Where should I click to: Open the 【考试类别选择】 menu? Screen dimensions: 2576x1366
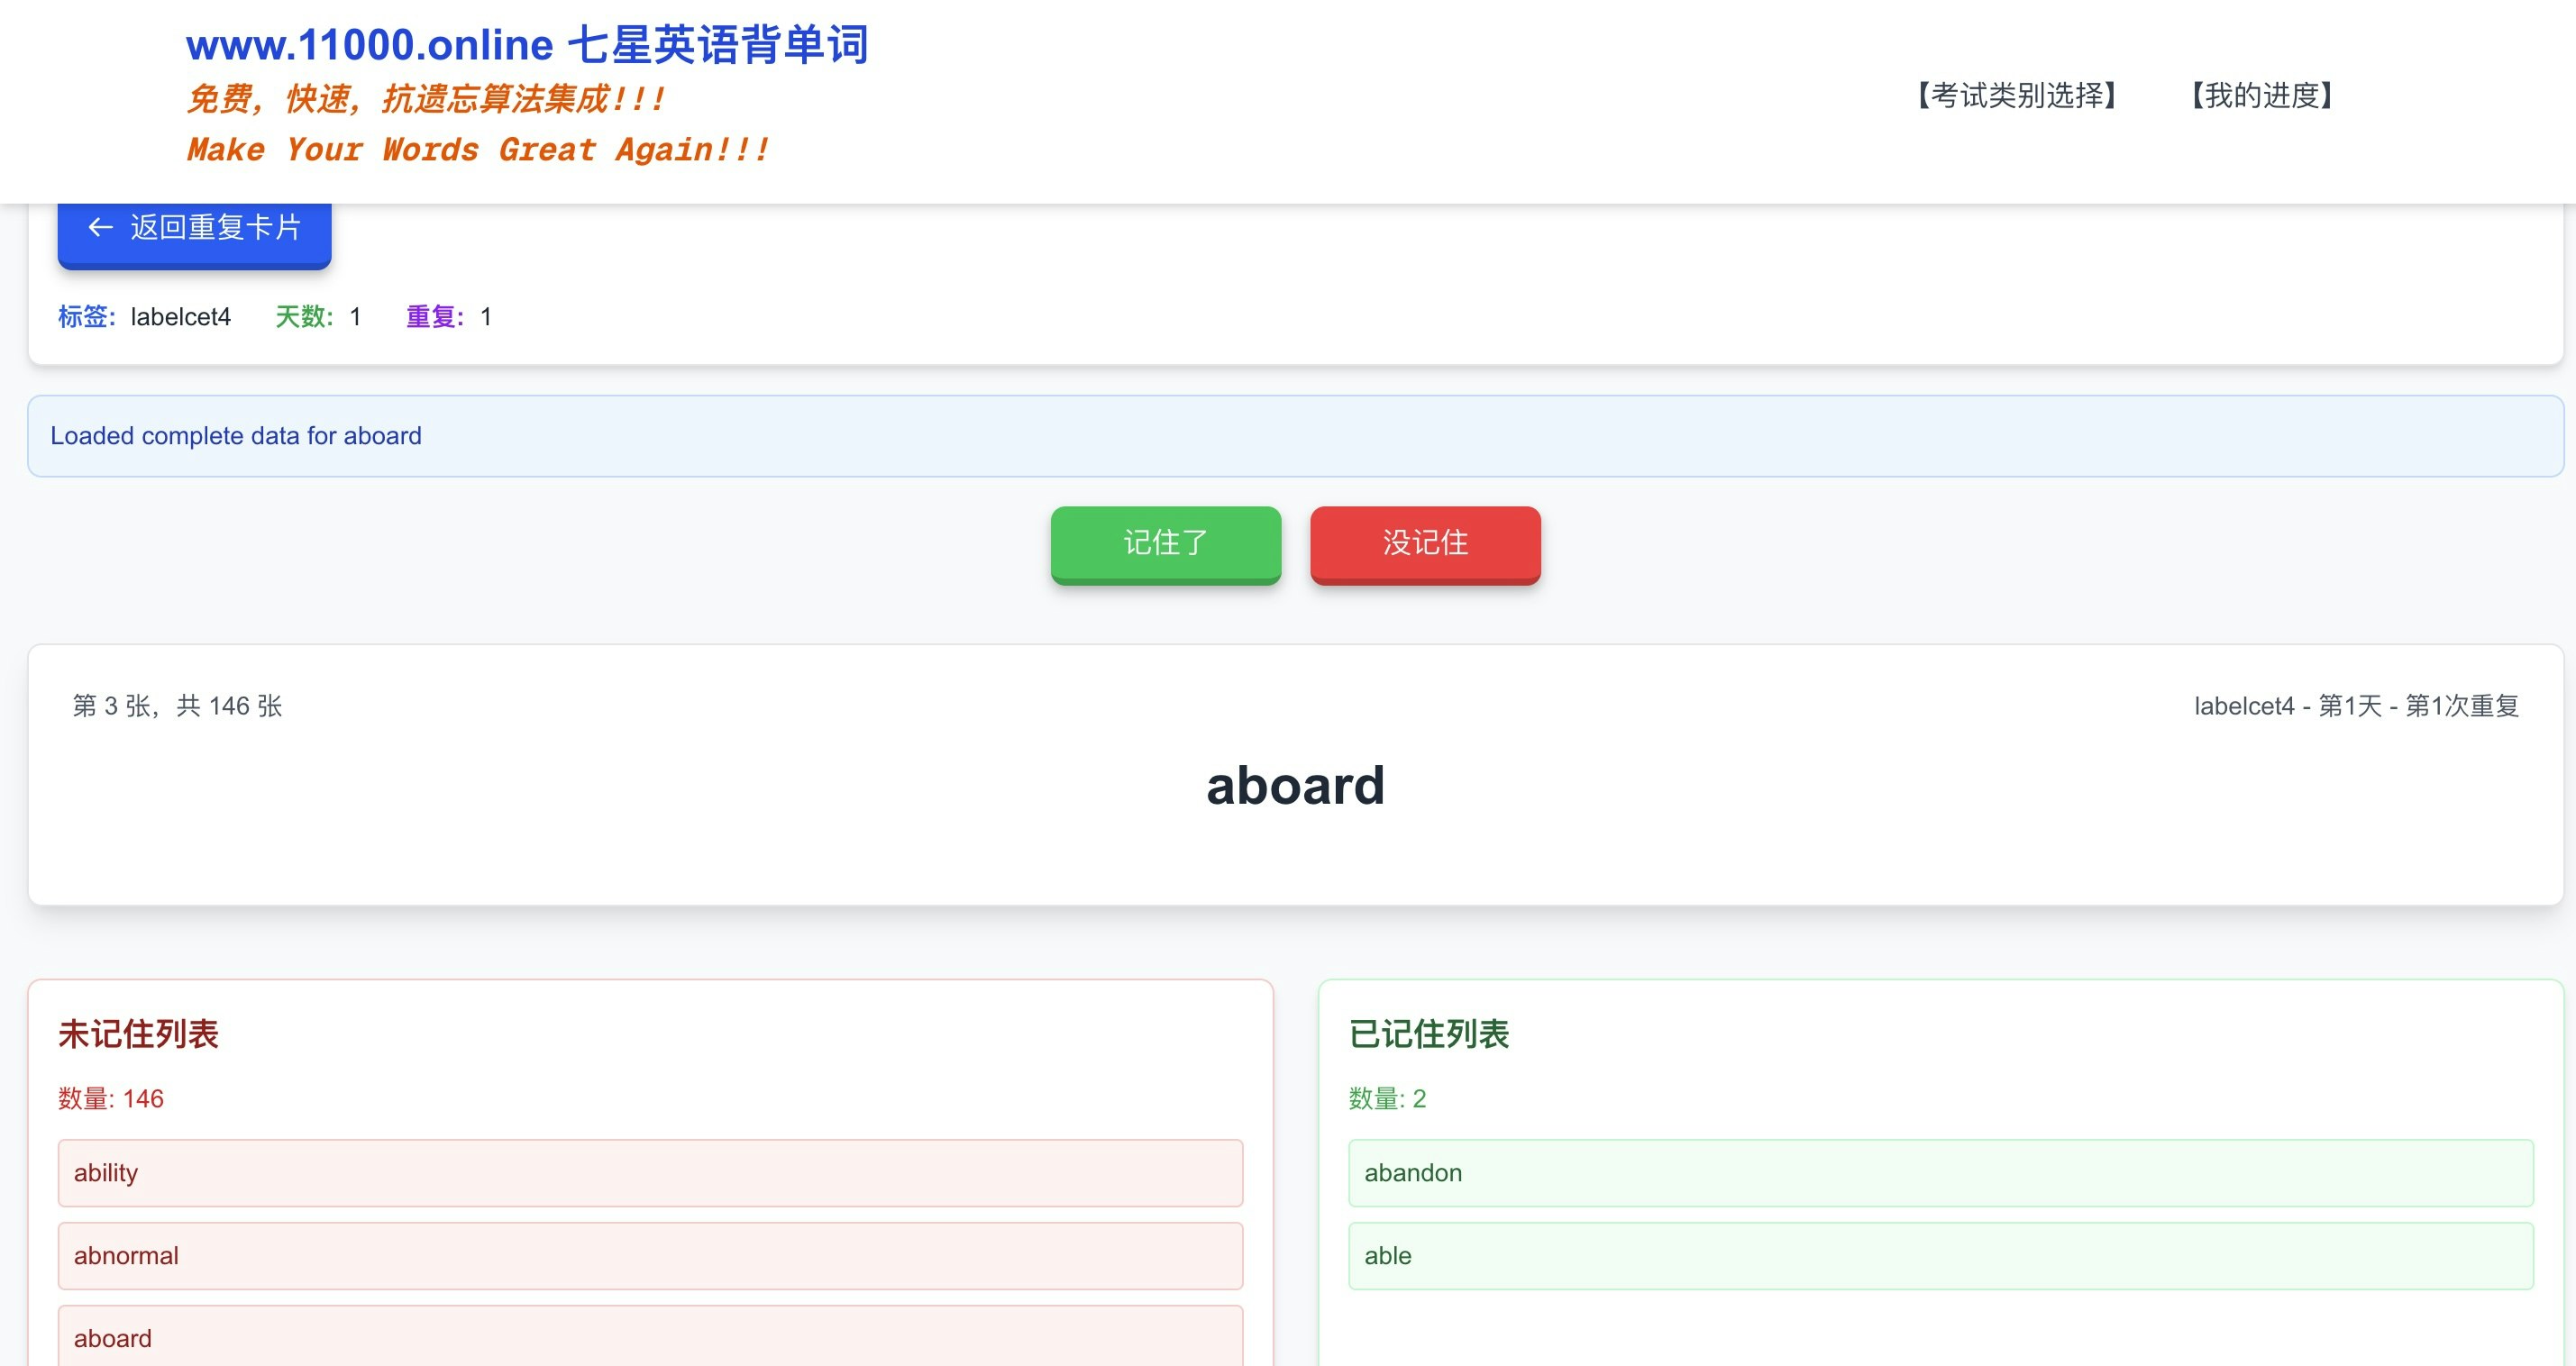[x=2017, y=96]
